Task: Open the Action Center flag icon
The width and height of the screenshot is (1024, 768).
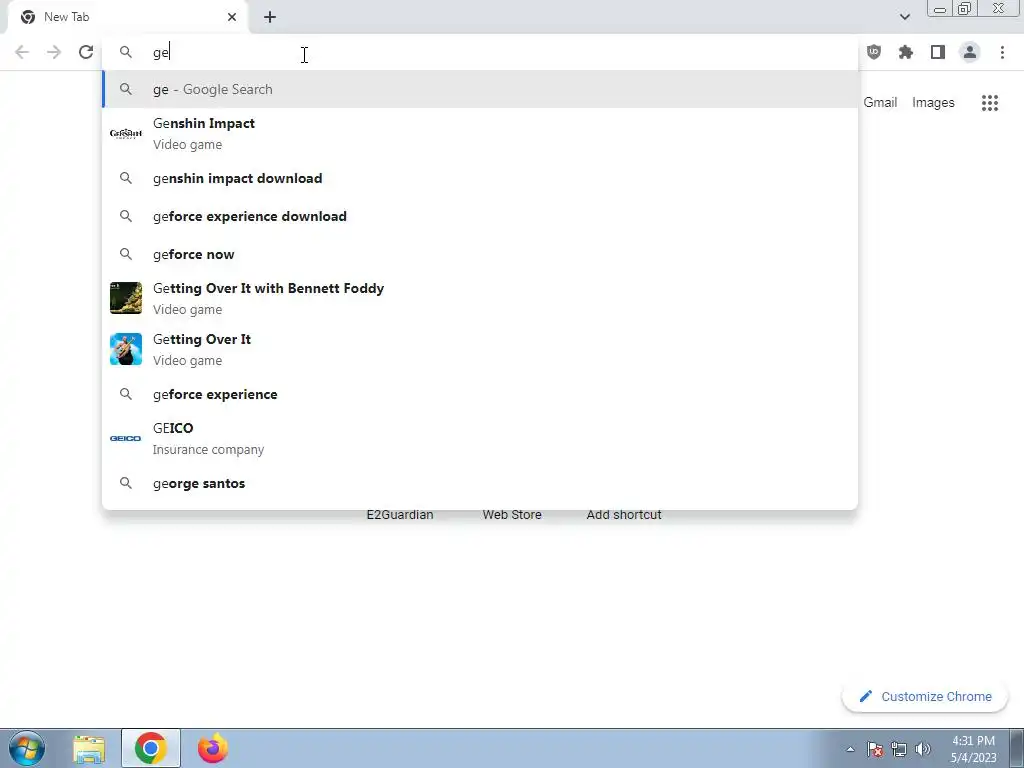Action: (875, 749)
